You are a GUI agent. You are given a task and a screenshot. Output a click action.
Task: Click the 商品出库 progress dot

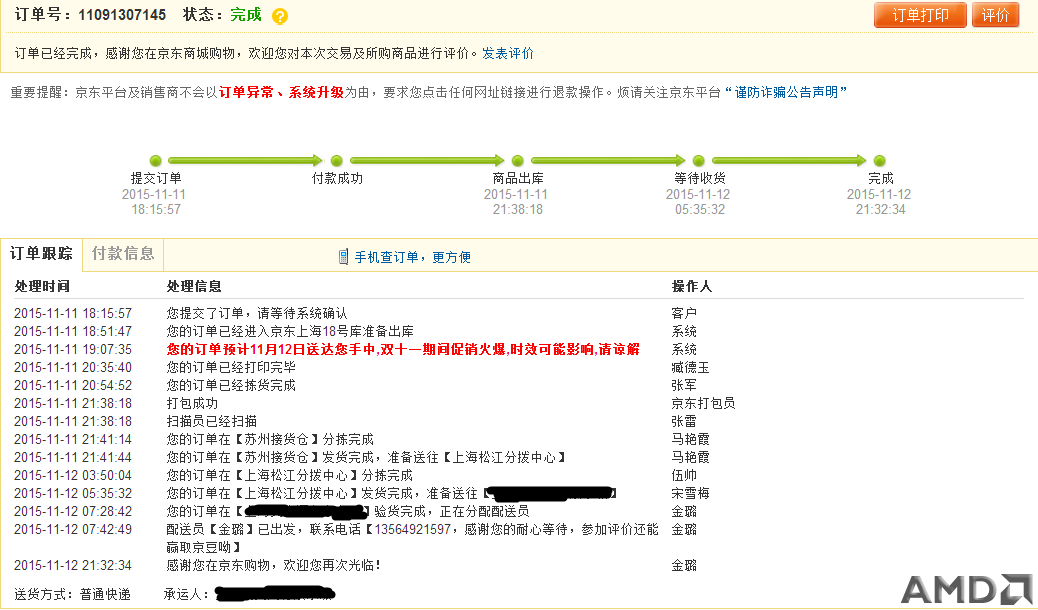coord(518,161)
